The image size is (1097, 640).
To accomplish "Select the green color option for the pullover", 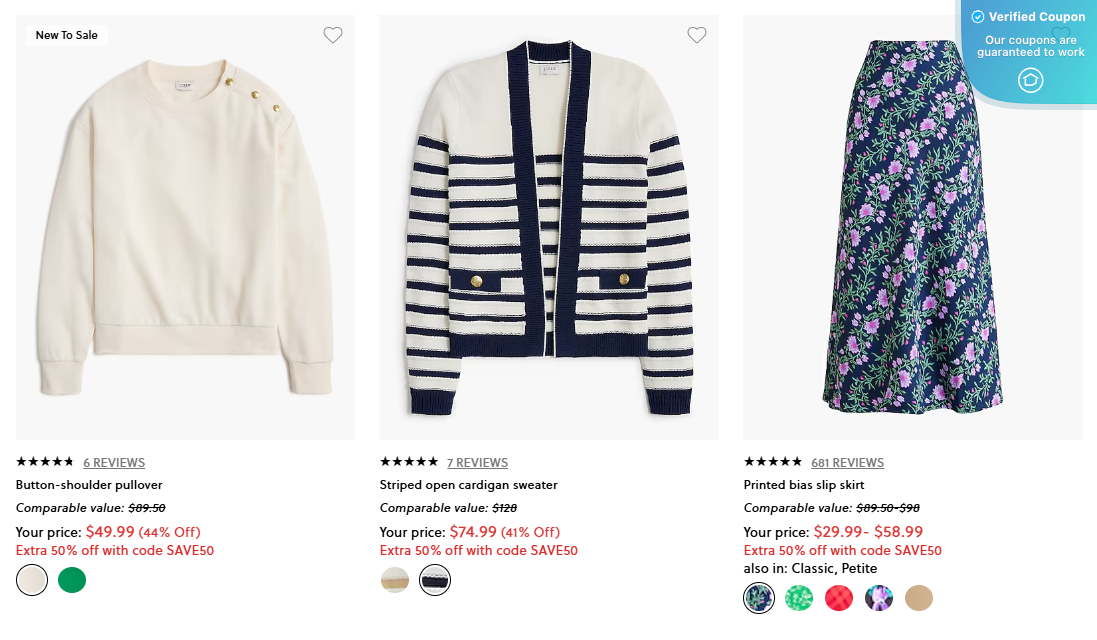I will point(71,579).
